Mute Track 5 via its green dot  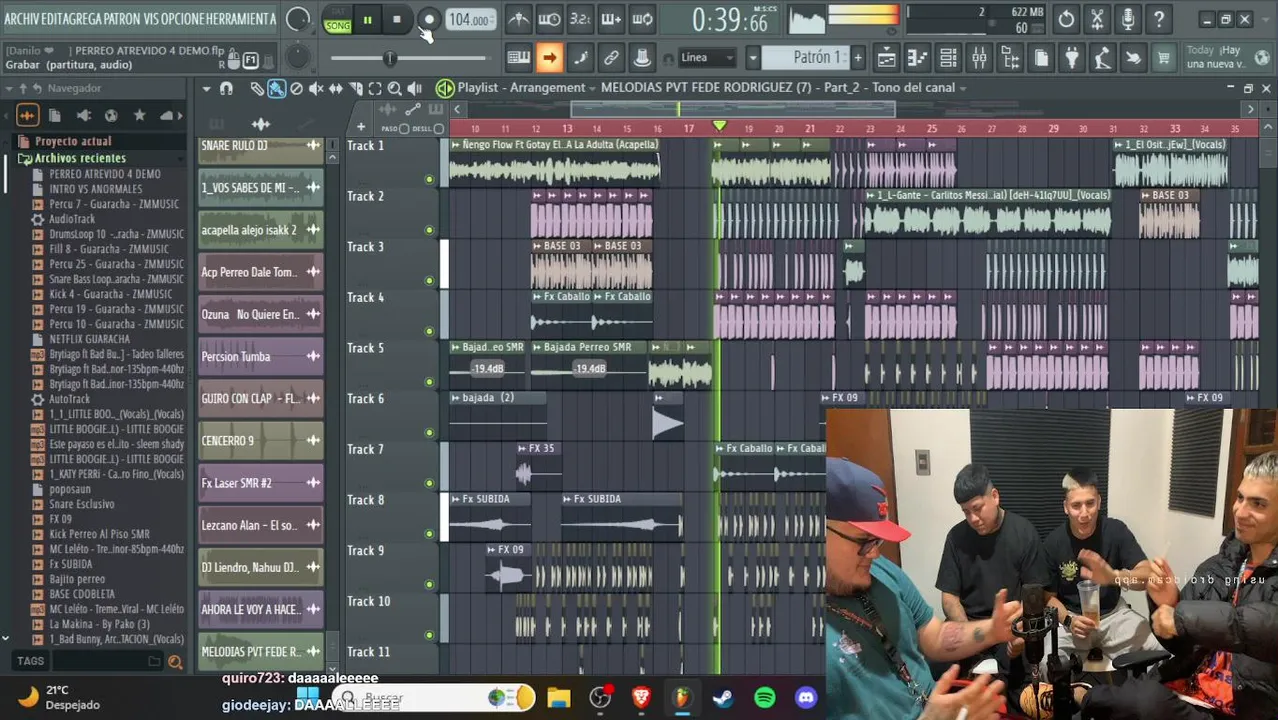click(429, 382)
